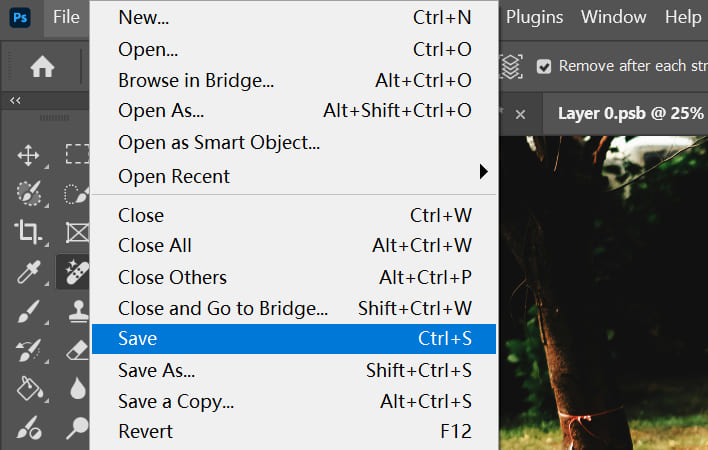Select the Quick Selection brush tool
This screenshot has height=450, width=708.
(x=77, y=194)
